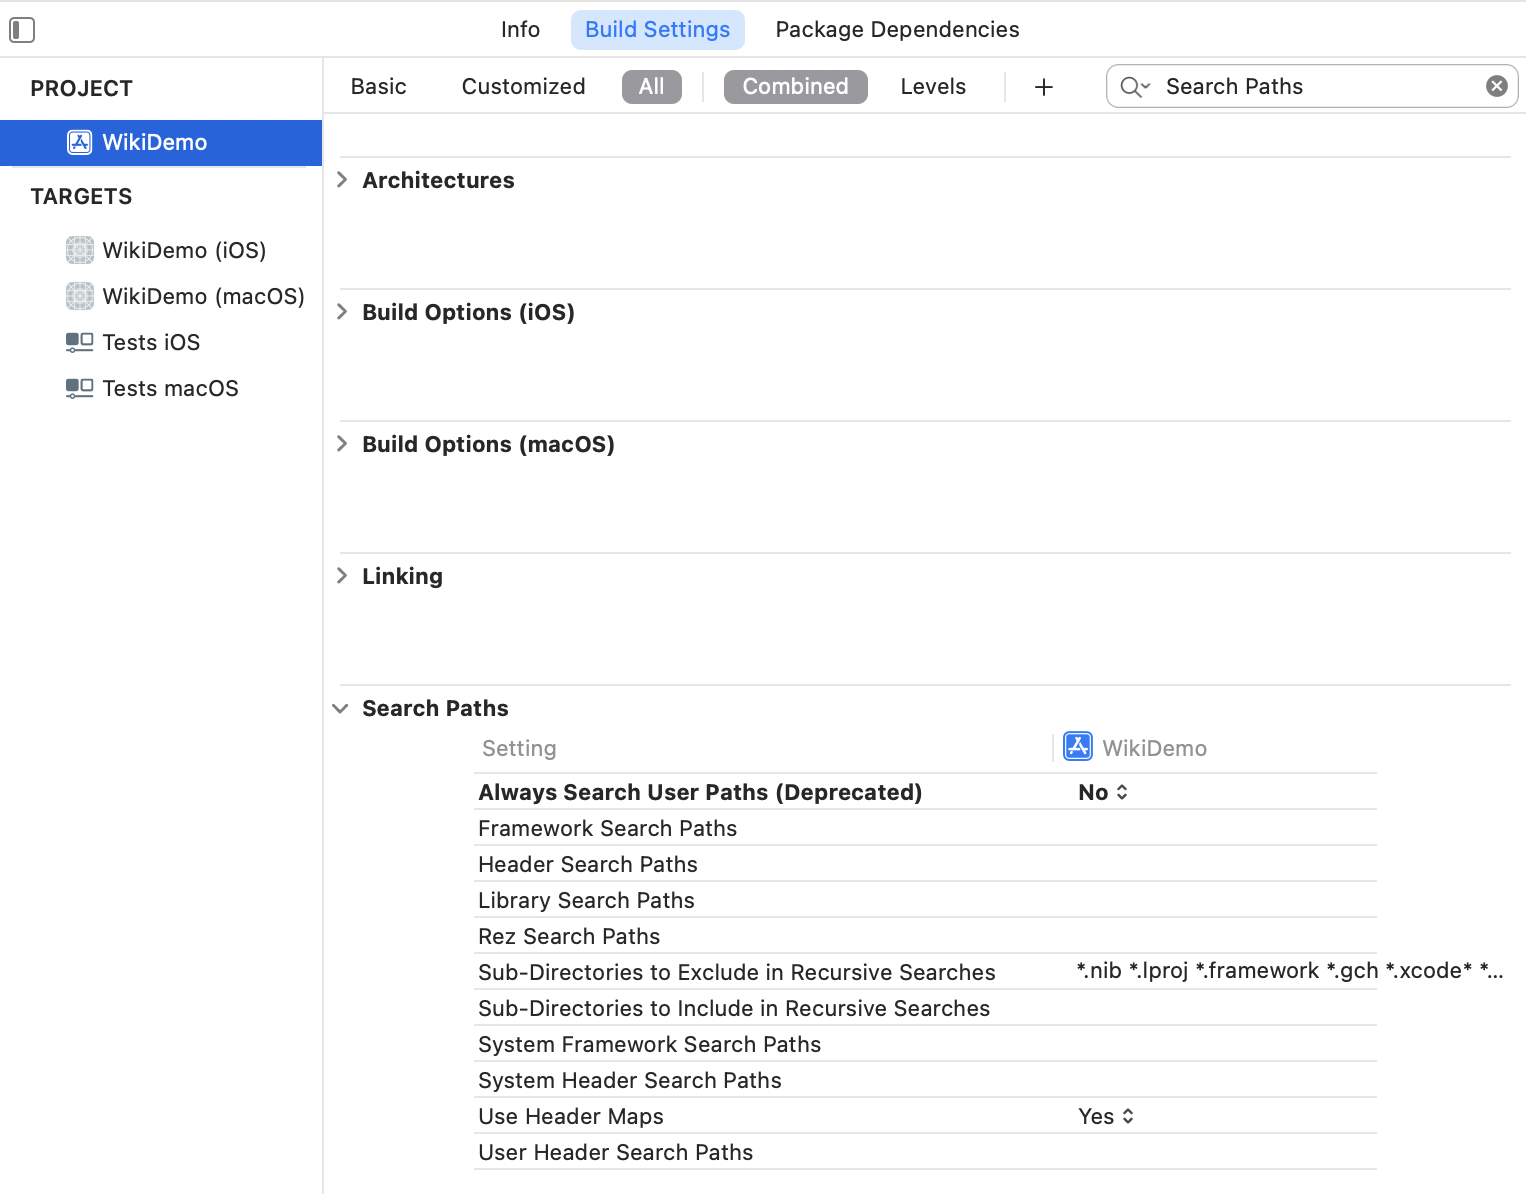Open the Info tab
The width and height of the screenshot is (1526, 1194).
(521, 30)
